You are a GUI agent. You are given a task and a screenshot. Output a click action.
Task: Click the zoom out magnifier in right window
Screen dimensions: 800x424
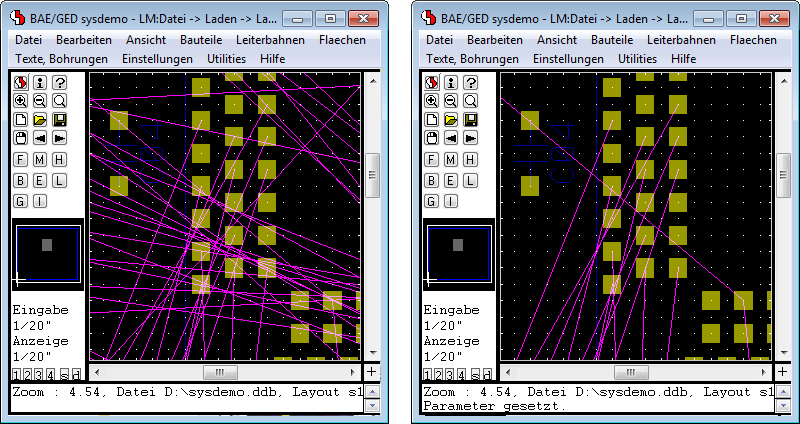click(450, 101)
